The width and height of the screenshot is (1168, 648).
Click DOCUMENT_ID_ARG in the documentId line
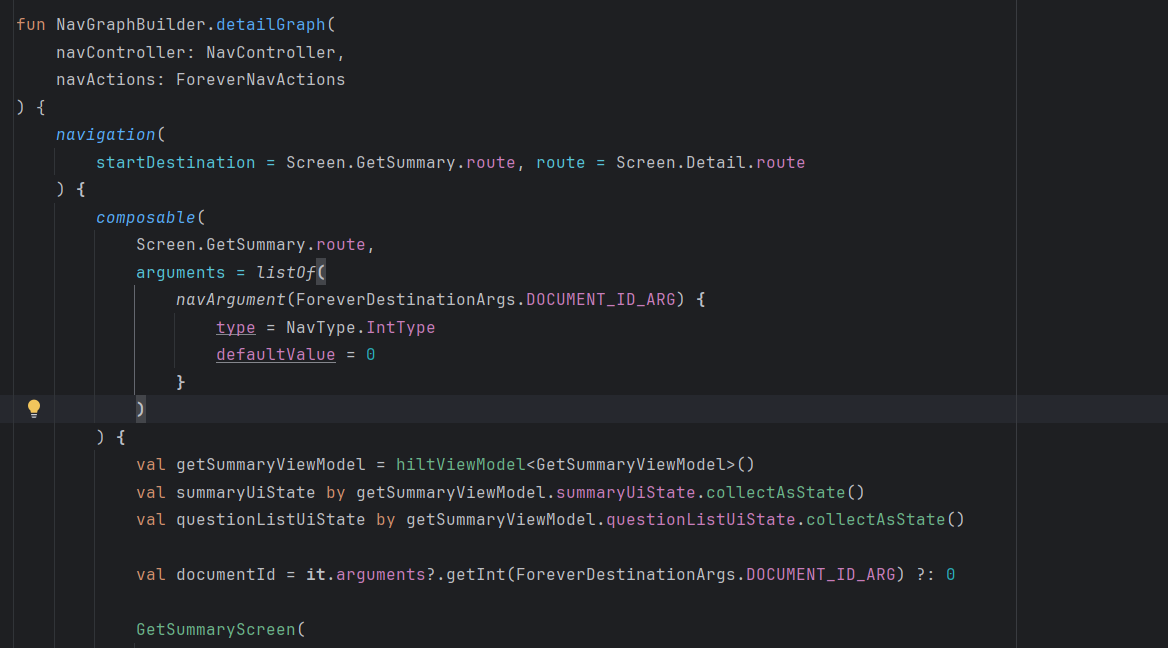820,574
